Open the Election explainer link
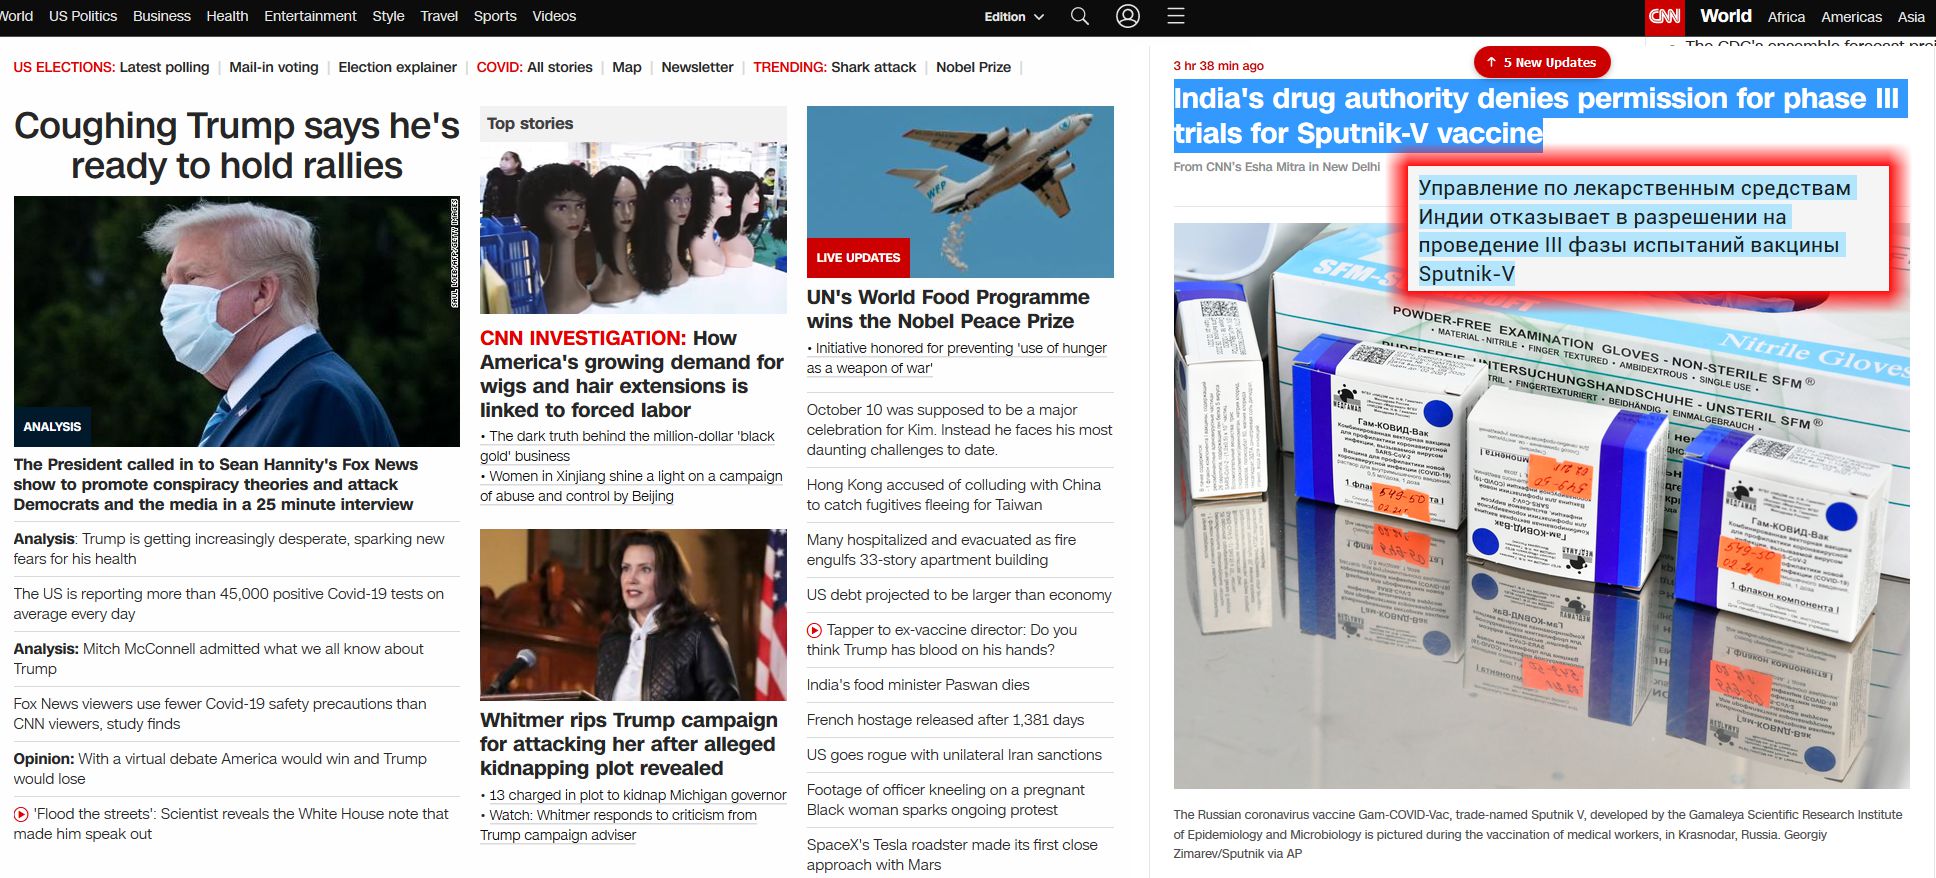The height and width of the screenshot is (878, 1936). pos(397,67)
